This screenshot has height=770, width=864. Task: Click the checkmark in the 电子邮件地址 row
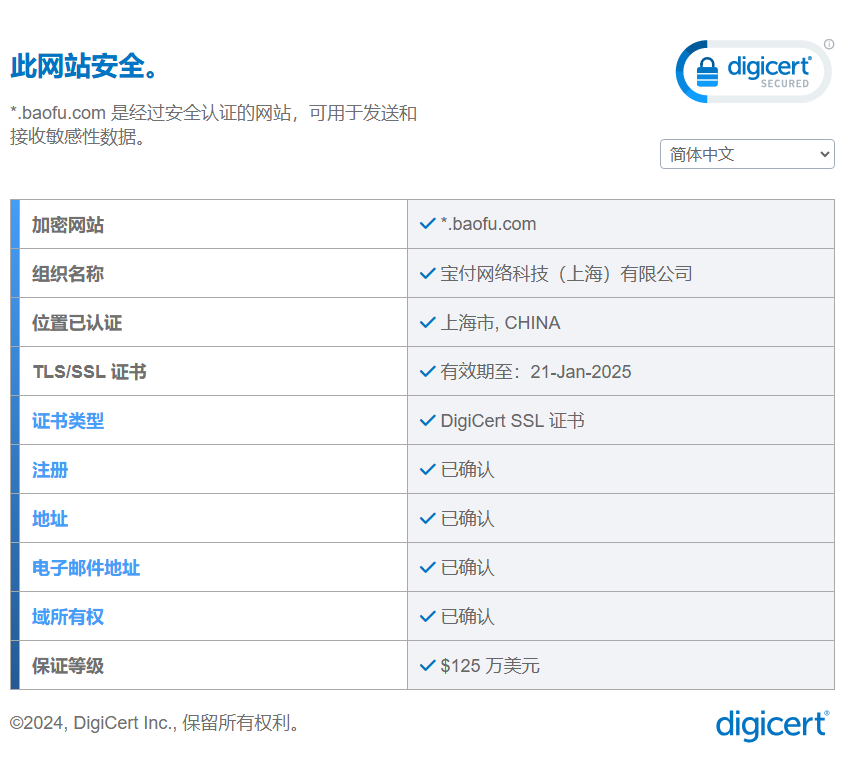click(428, 568)
